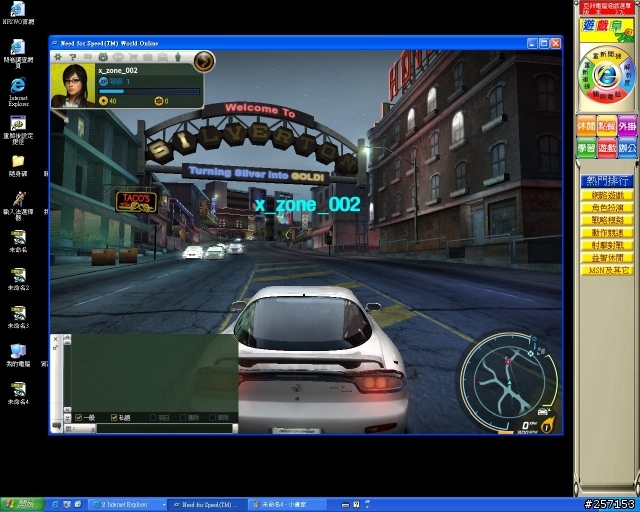640x512 pixels.
Task: Open help question mark icon
Action: 73,57
